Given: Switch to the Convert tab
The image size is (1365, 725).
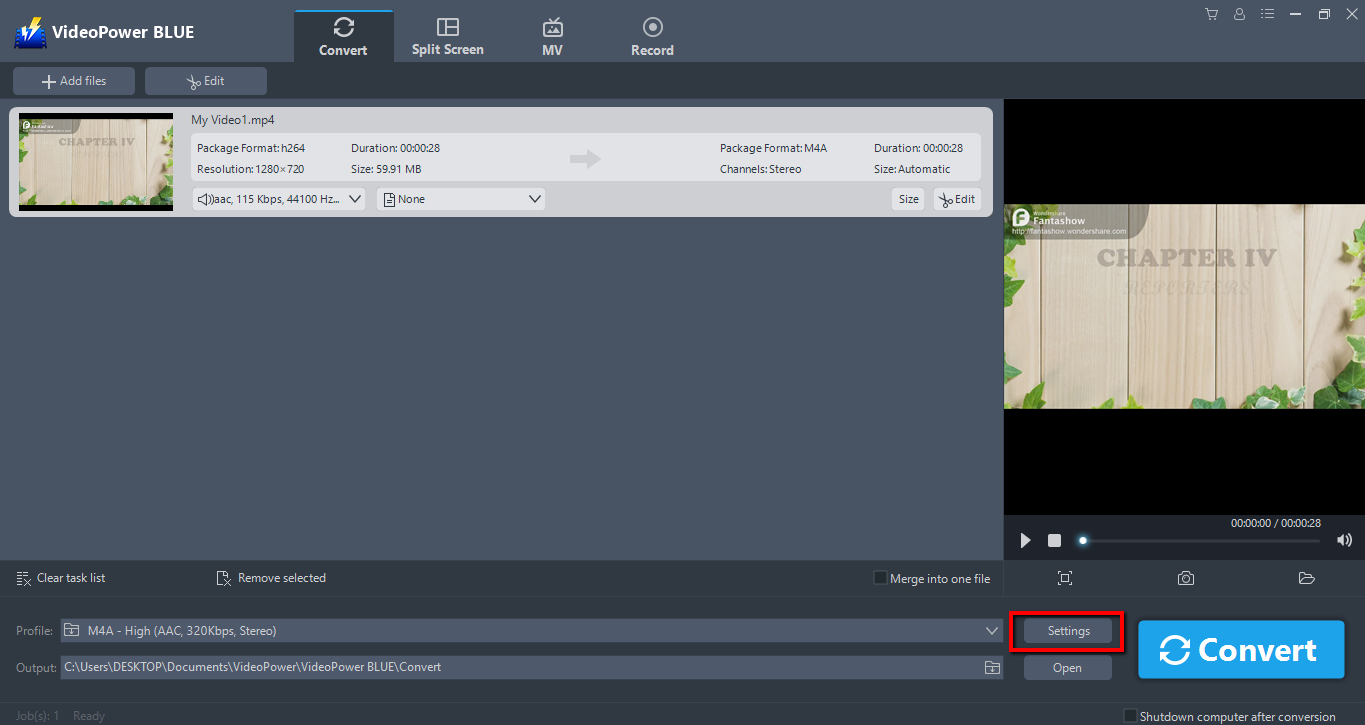Looking at the screenshot, I should coord(343,37).
